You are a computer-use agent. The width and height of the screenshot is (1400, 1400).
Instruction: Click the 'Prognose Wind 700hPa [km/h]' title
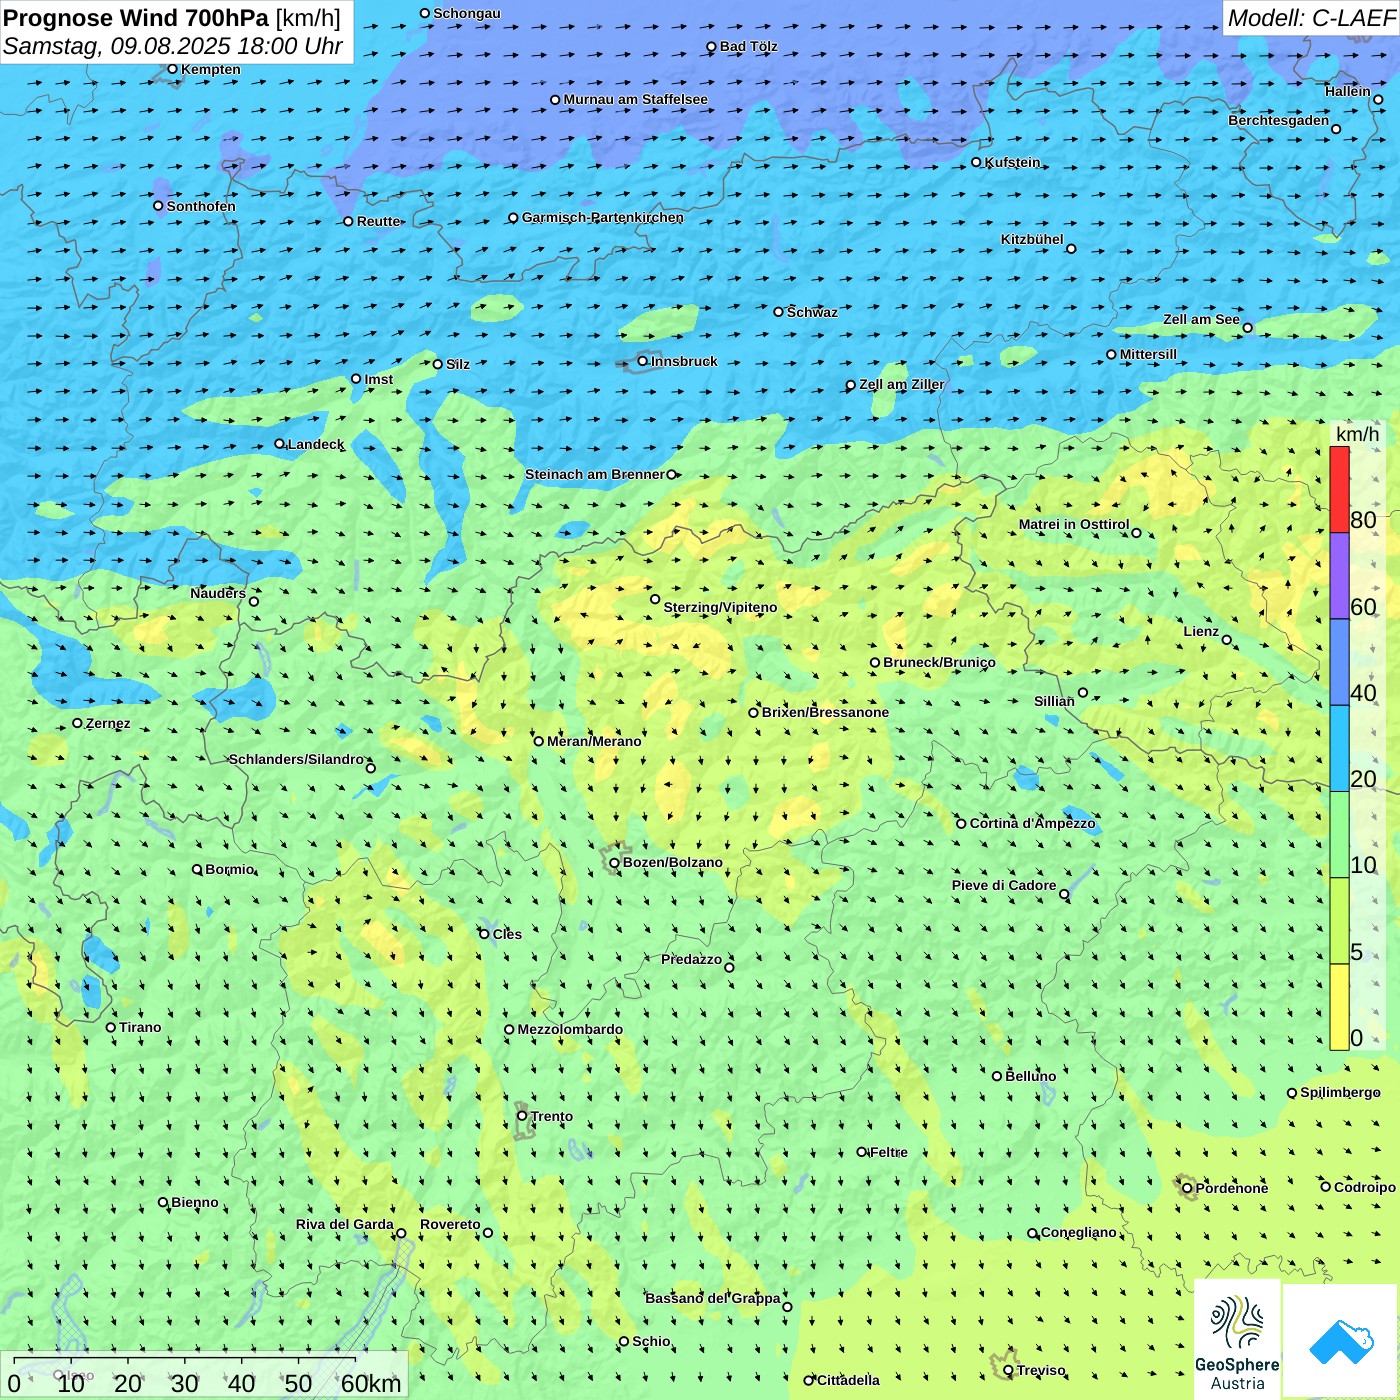(x=172, y=18)
